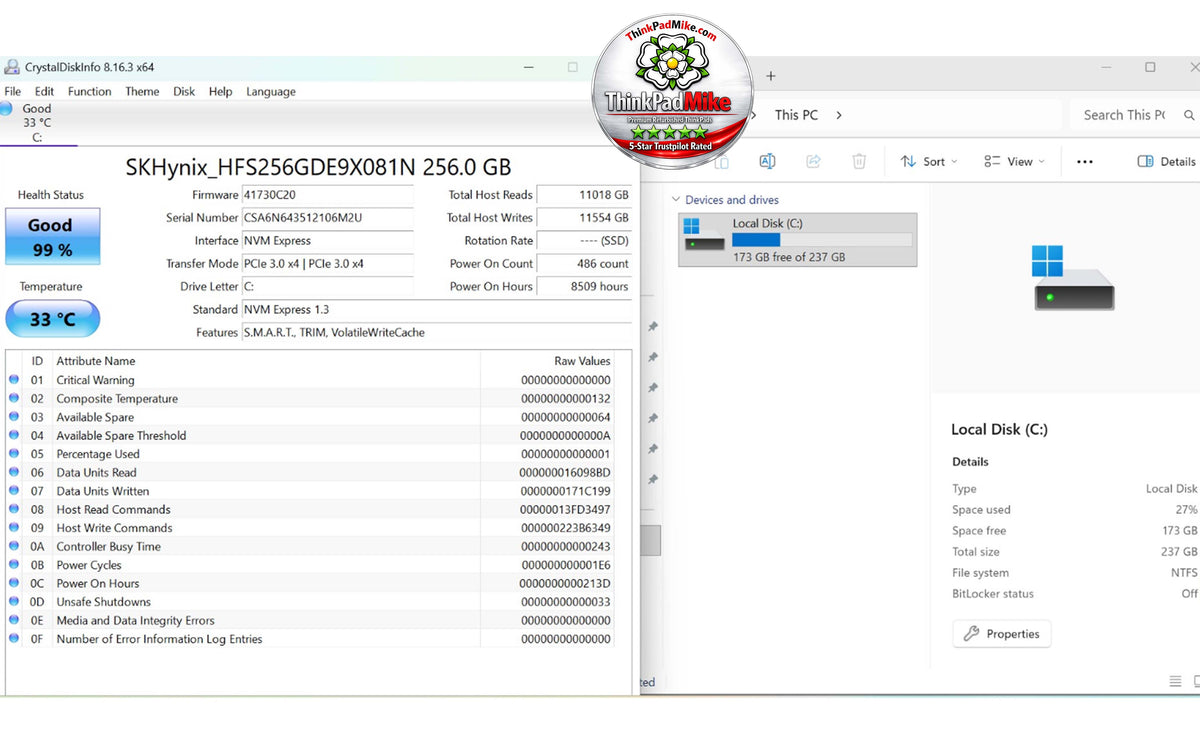1200x754 pixels.
Task: Click the Properties button for Local Disk
Action: click(x=1002, y=634)
